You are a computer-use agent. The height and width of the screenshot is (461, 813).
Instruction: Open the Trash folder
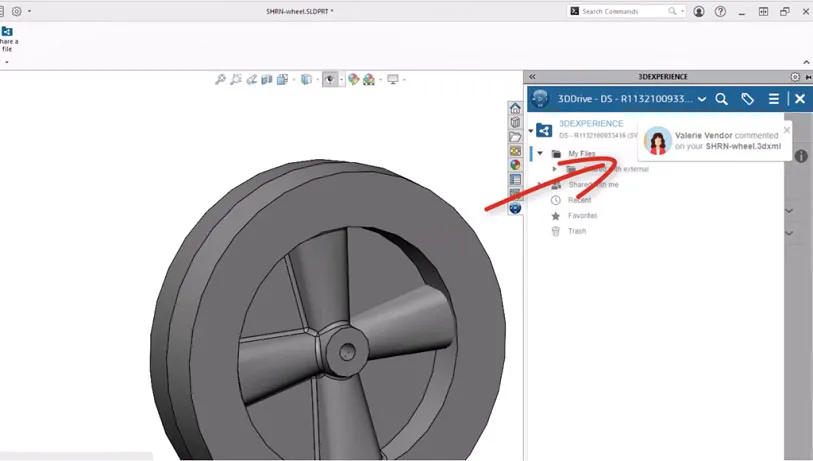pyautogui.click(x=577, y=231)
